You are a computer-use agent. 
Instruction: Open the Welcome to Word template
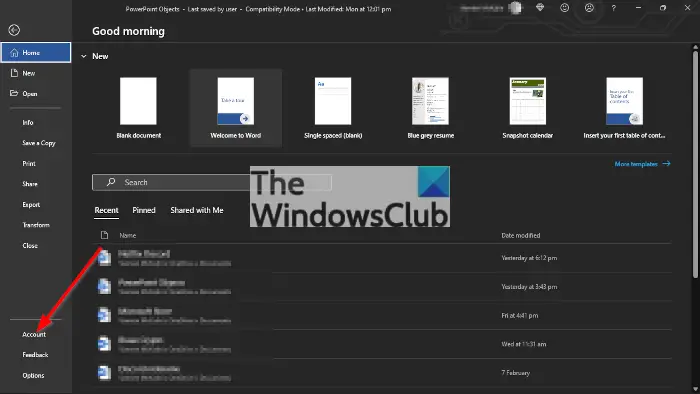(x=236, y=108)
